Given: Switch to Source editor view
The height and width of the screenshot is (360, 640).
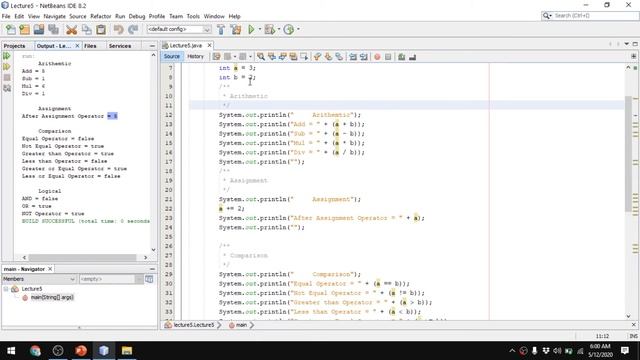Looking at the screenshot, I should pyautogui.click(x=172, y=57).
